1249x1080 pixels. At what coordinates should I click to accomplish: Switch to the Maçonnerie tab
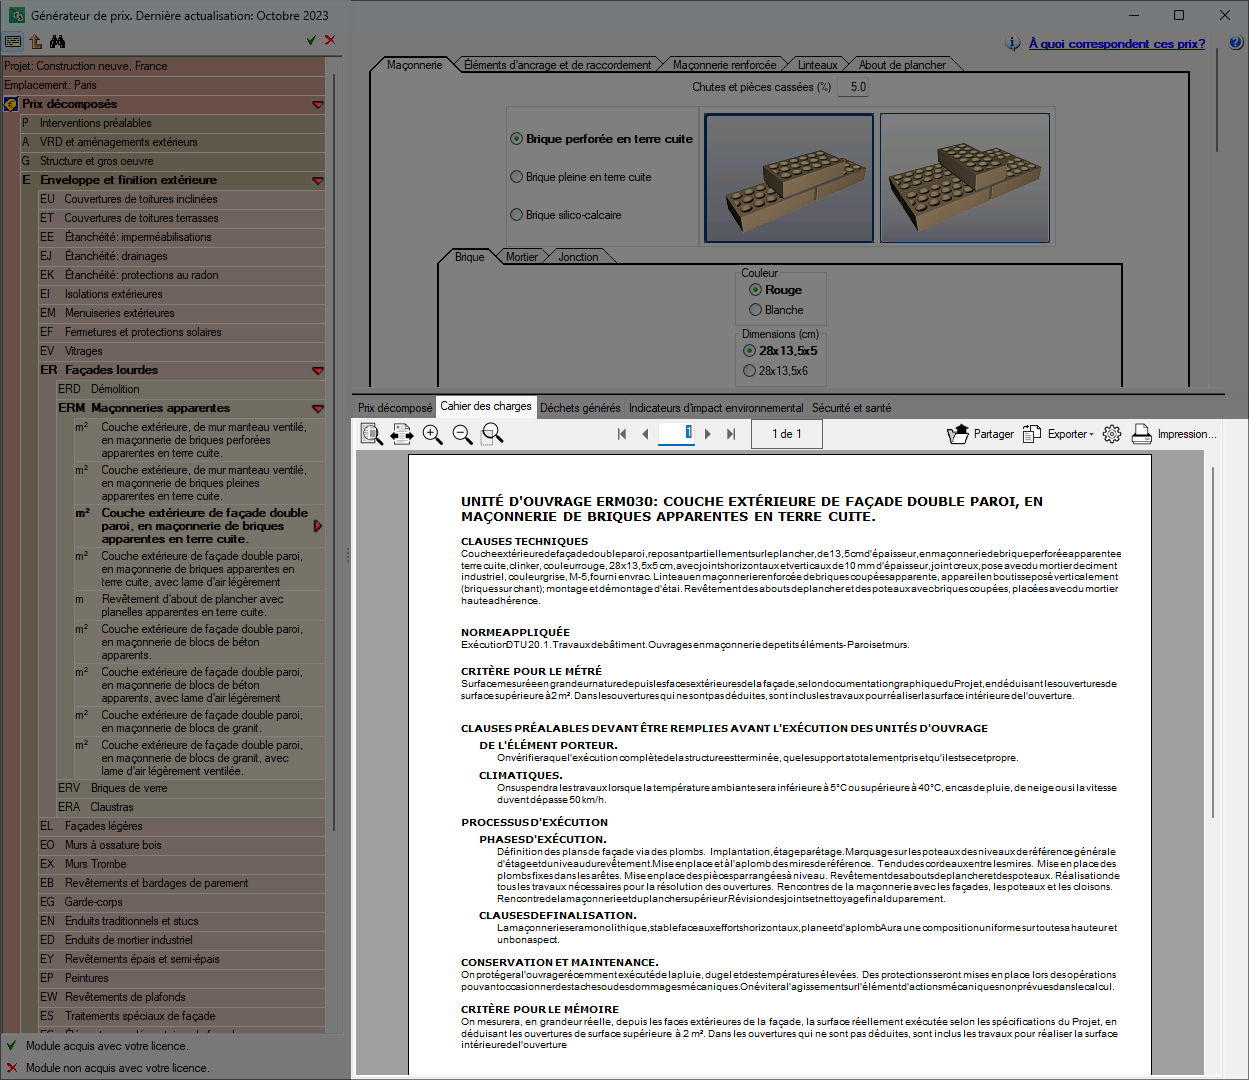(414, 65)
